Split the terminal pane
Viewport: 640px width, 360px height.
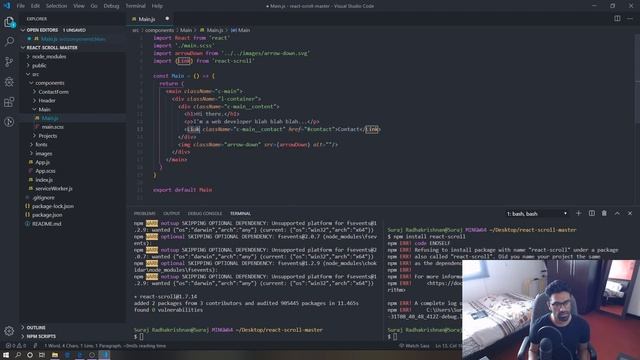[x=591, y=213]
